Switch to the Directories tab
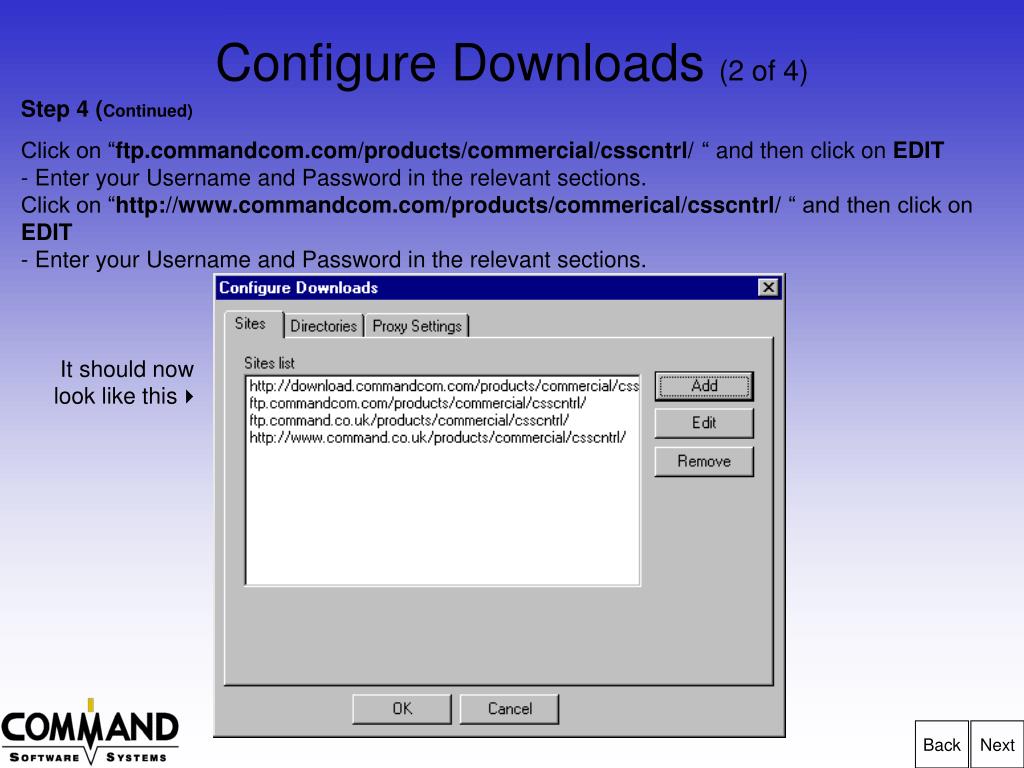Image resolution: width=1024 pixels, height=768 pixels. pos(323,325)
